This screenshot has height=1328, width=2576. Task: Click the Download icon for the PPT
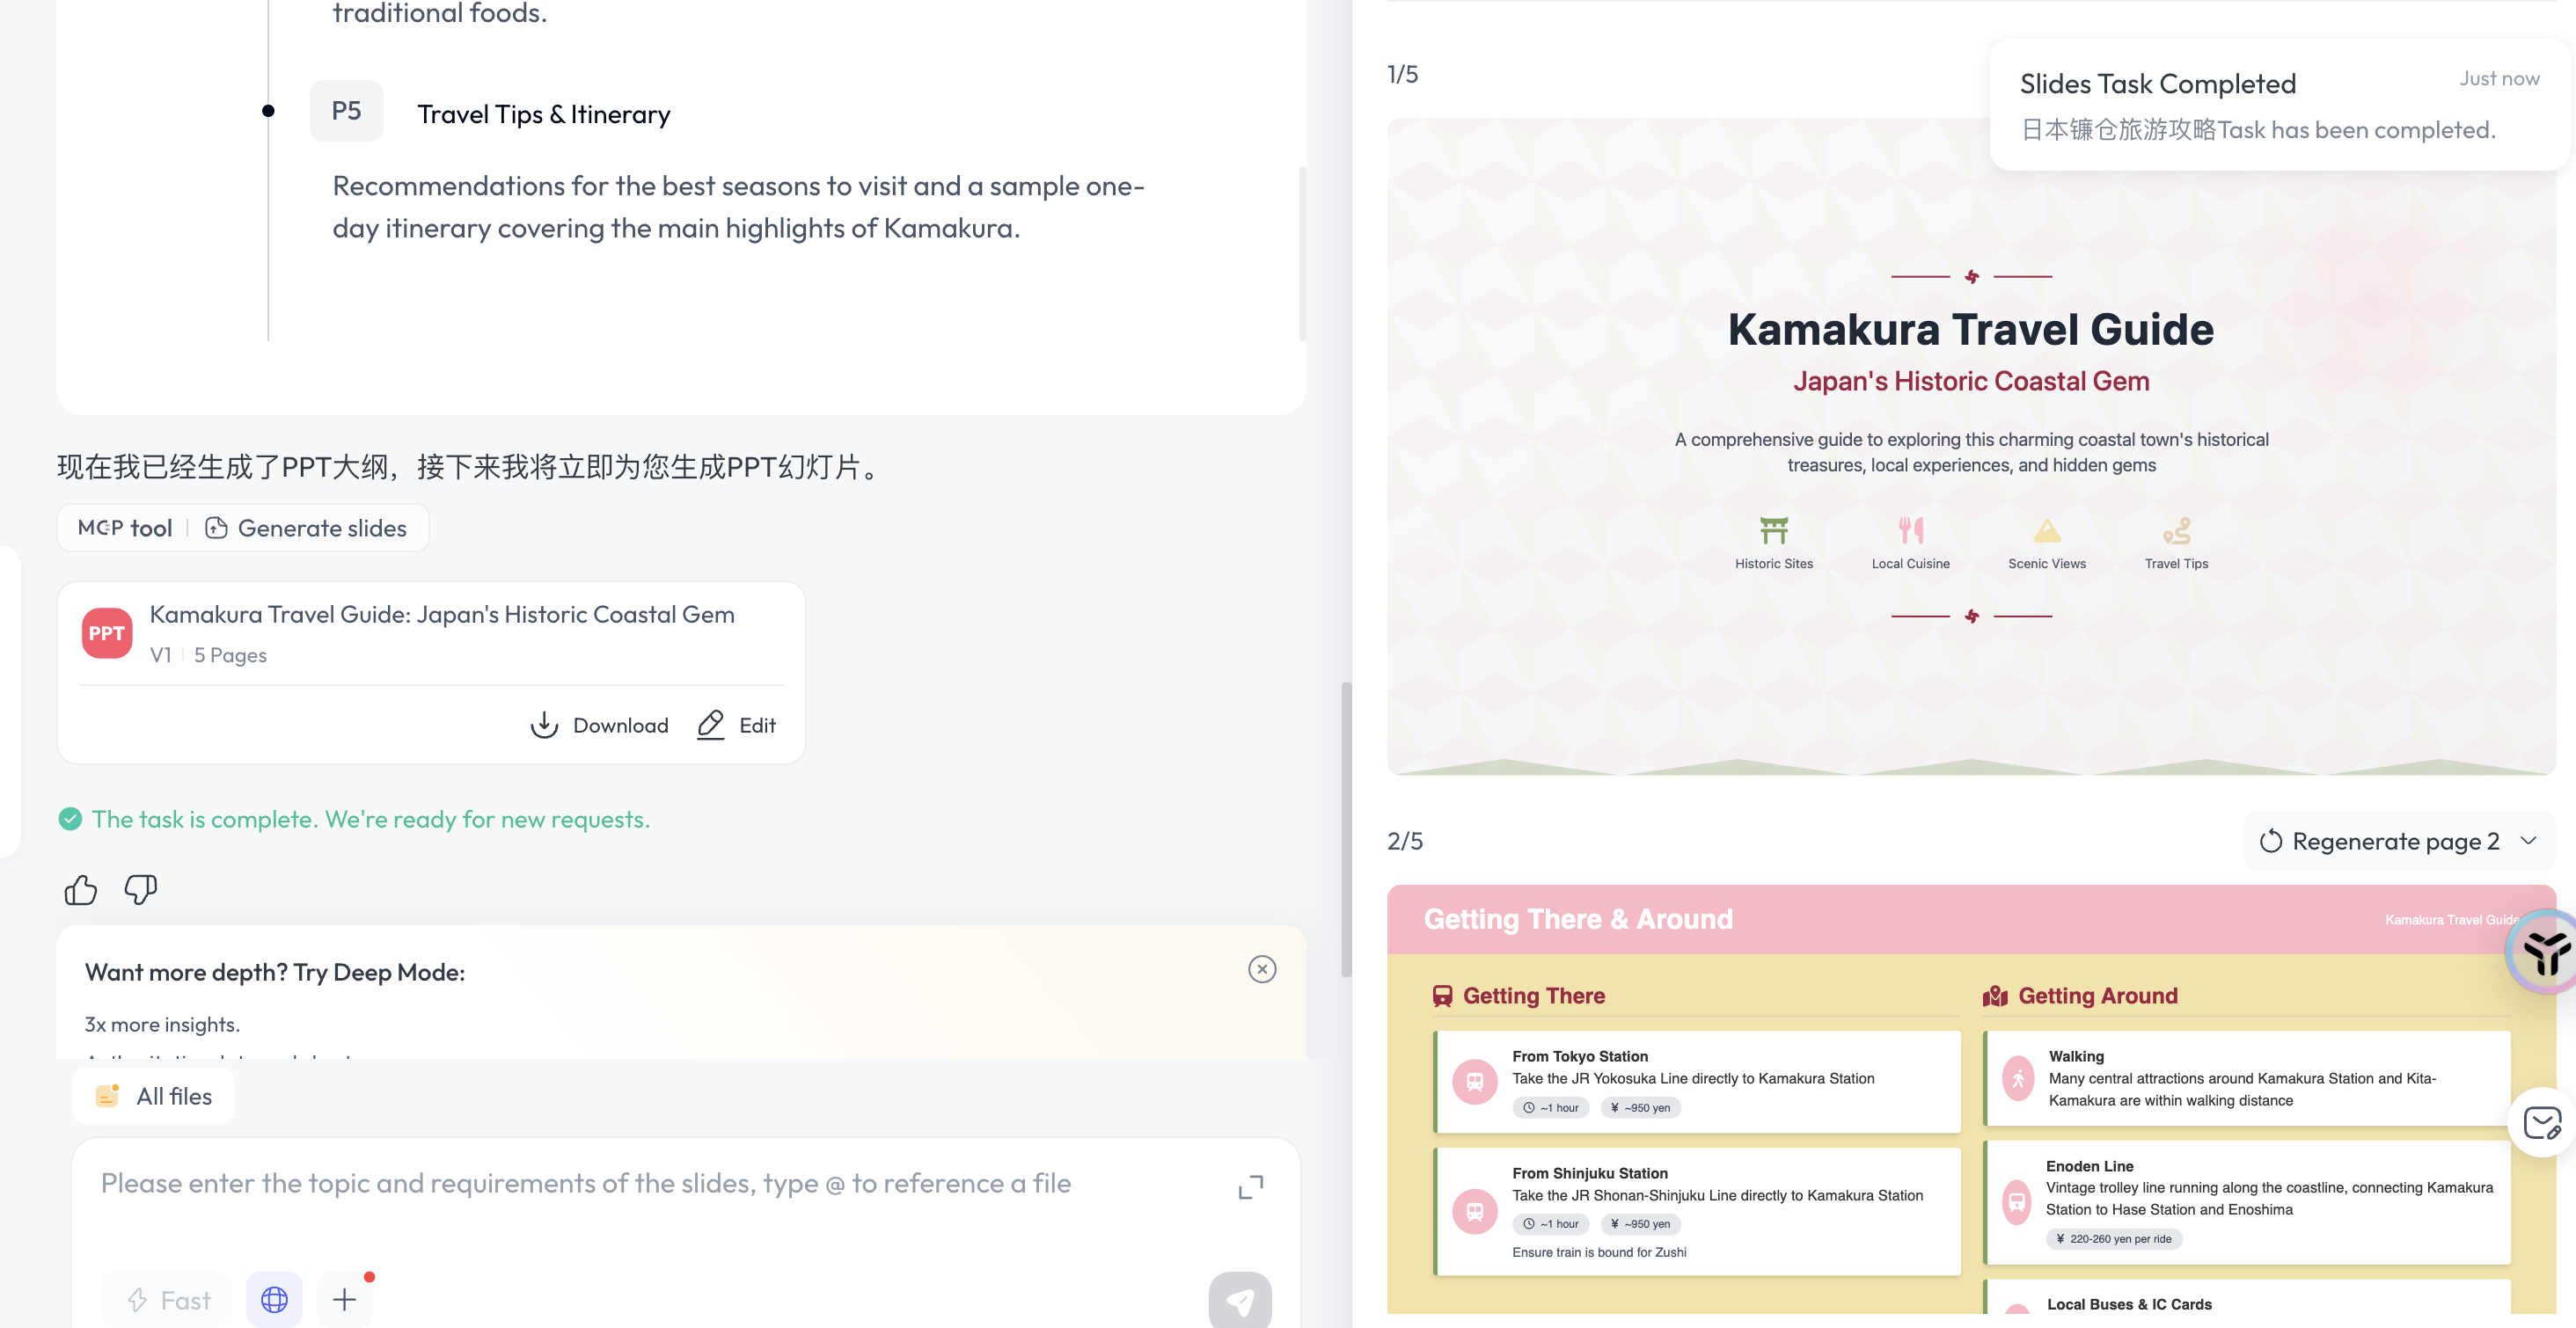coord(544,725)
